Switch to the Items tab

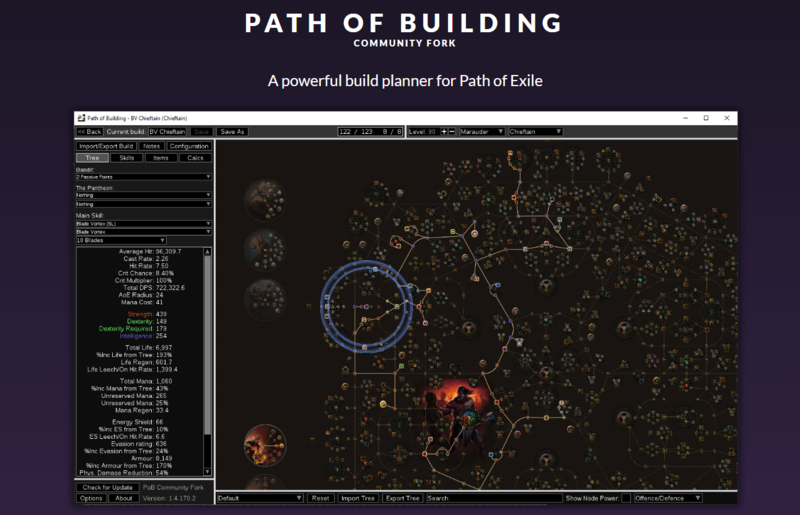160,157
